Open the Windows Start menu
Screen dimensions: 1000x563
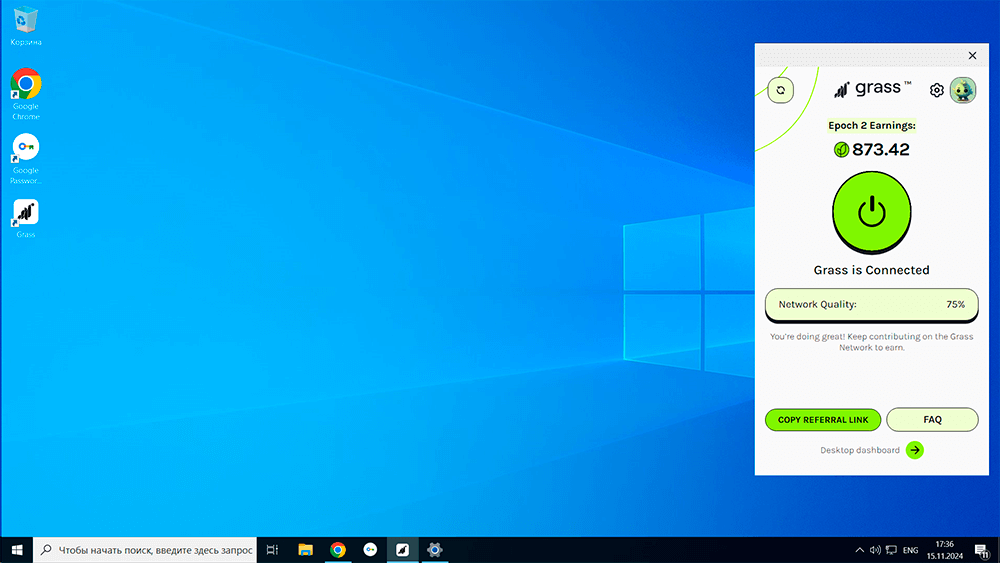[17, 550]
